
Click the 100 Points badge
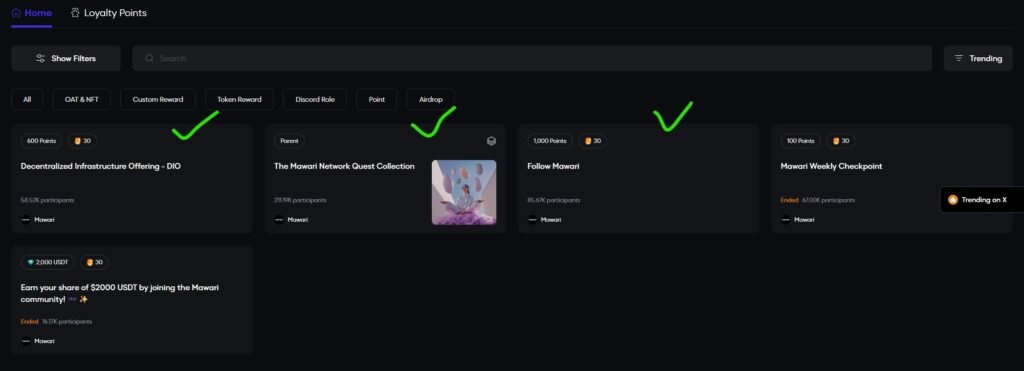coord(801,141)
